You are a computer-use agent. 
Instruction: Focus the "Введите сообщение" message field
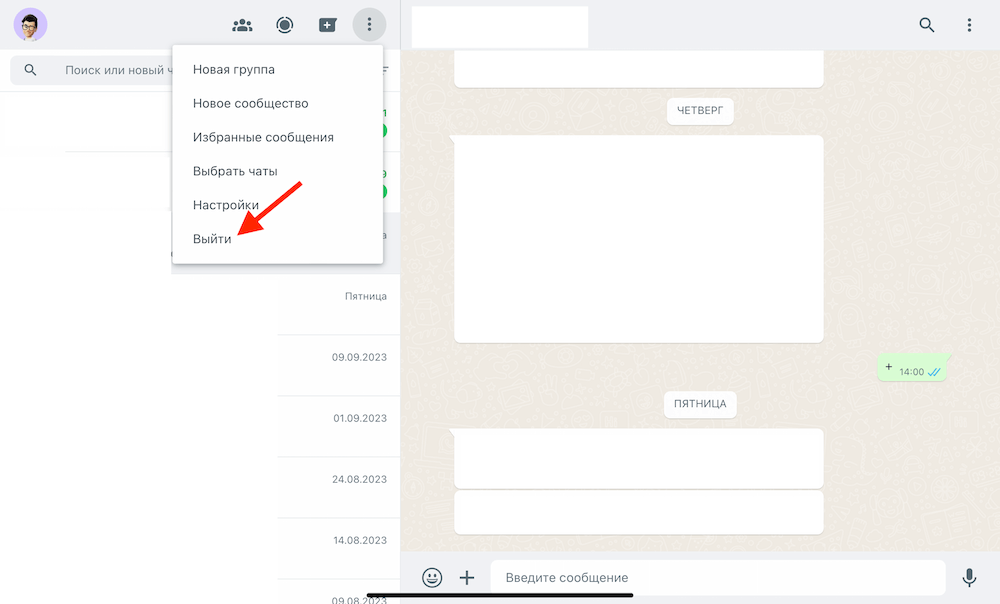(x=715, y=577)
